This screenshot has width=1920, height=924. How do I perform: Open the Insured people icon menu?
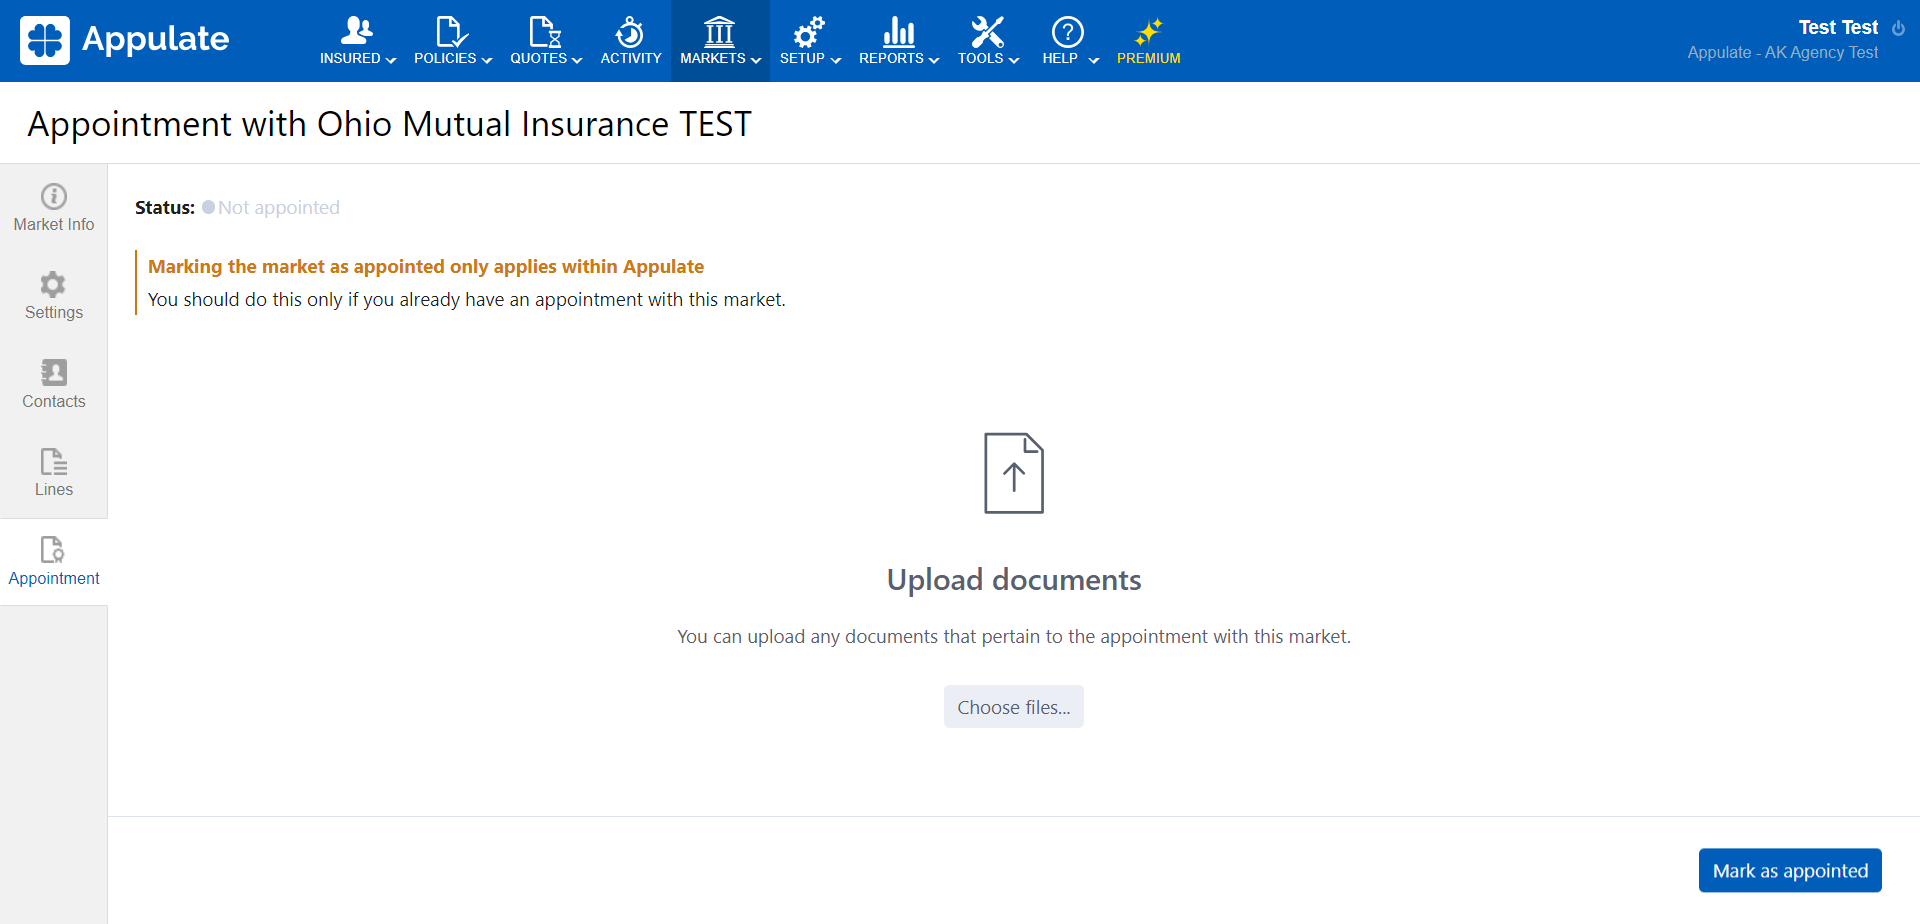[356, 31]
